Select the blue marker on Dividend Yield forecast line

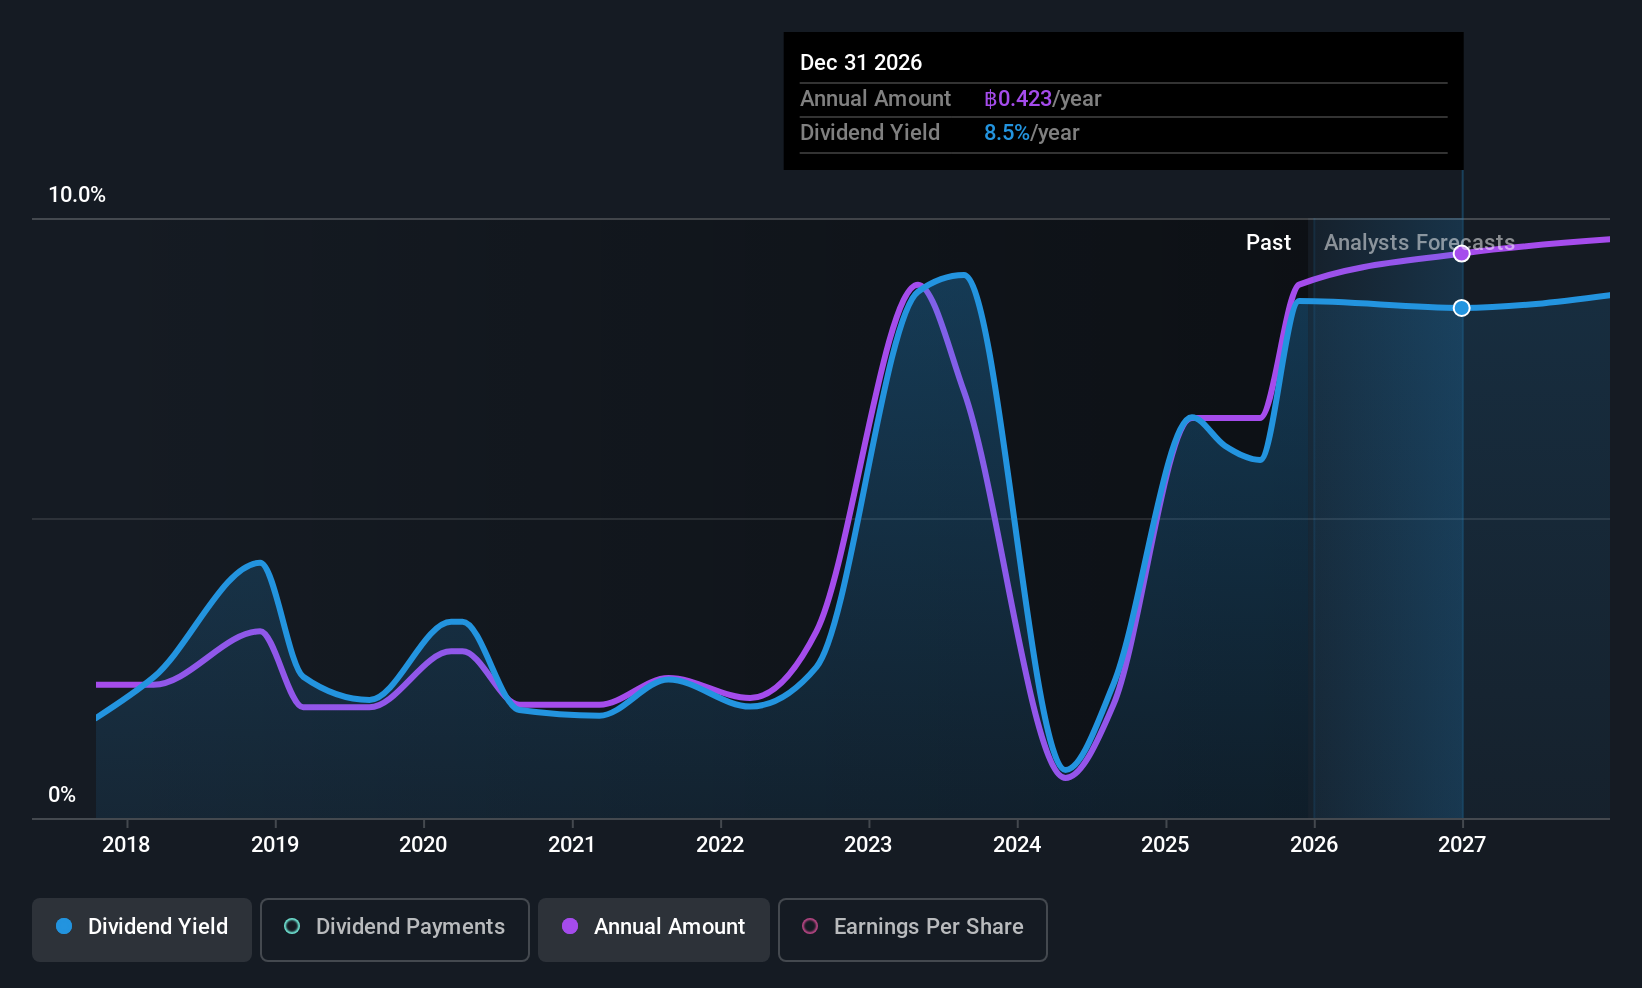pyautogui.click(x=1461, y=308)
